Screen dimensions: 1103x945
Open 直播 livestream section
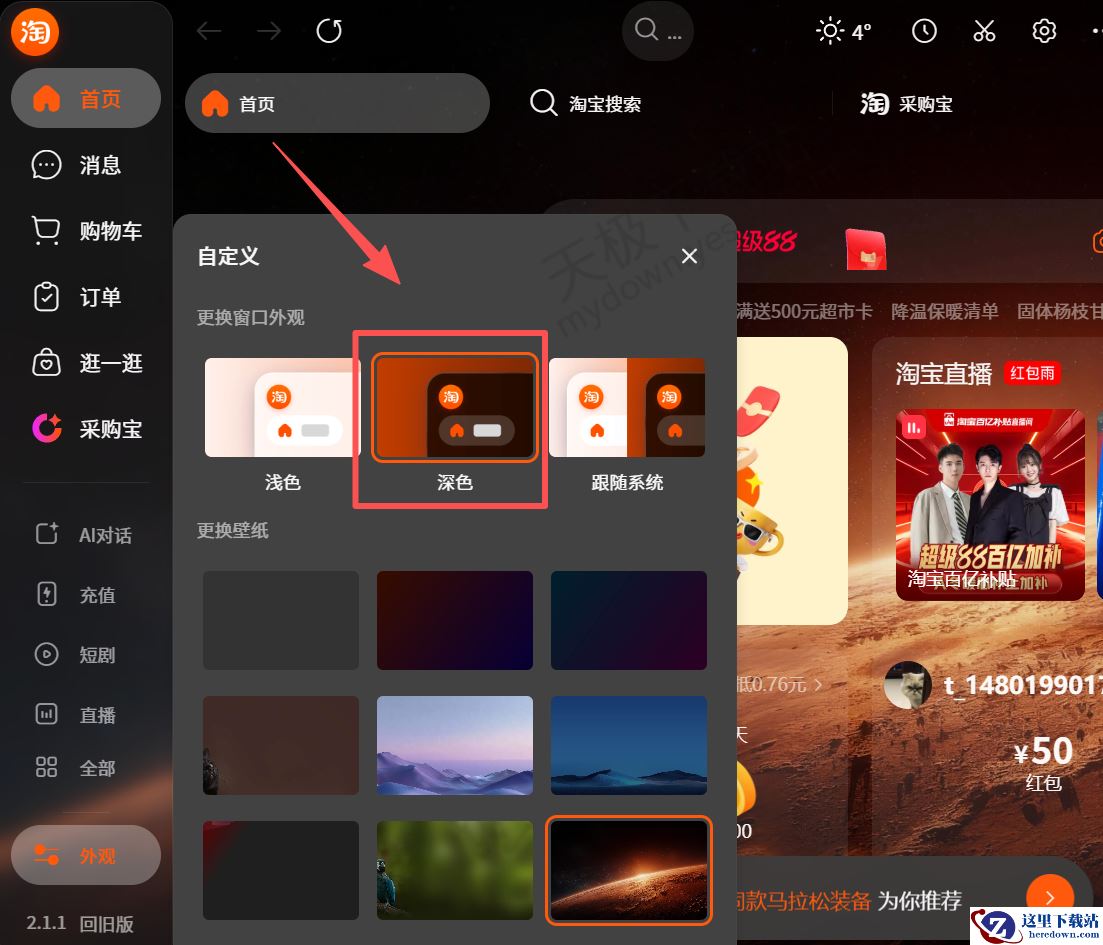[x=85, y=714]
